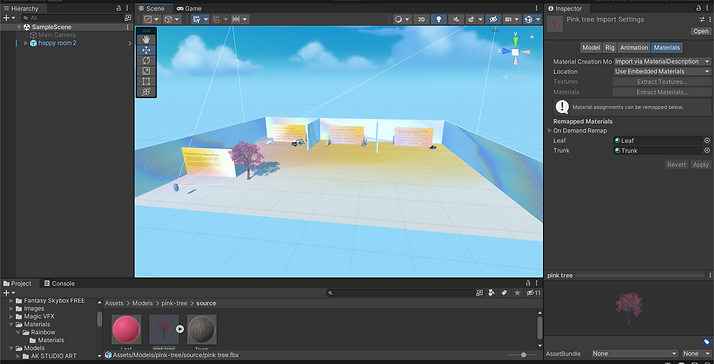Open the AssetBundle variant dropdown
The image size is (714, 364).
point(697,354)
